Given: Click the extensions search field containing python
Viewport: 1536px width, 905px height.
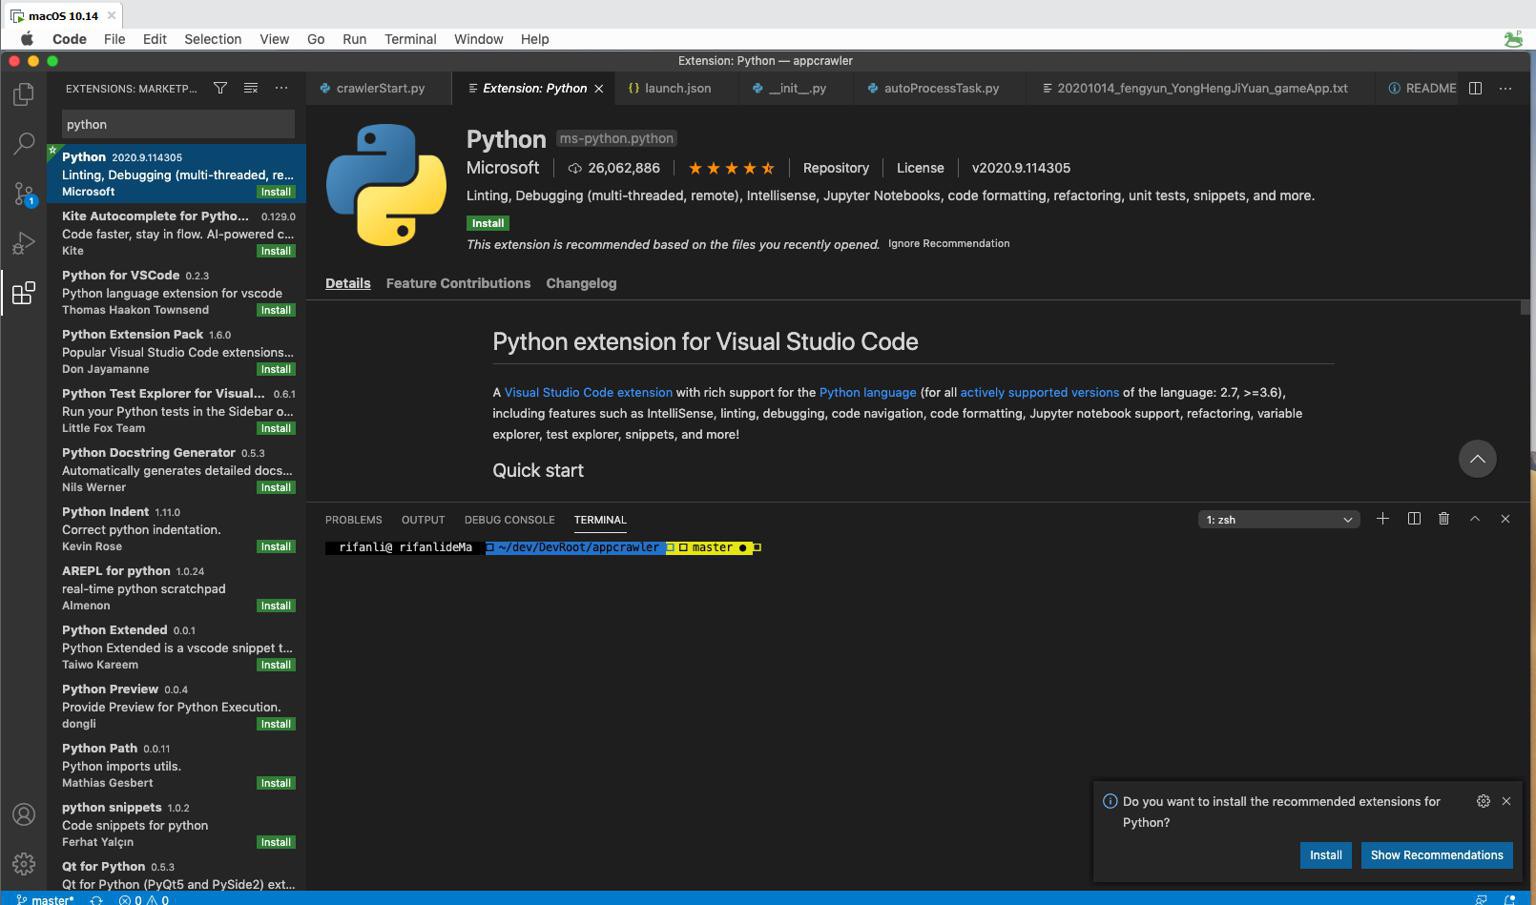Looking at the screenshot, I should (178, 124).
